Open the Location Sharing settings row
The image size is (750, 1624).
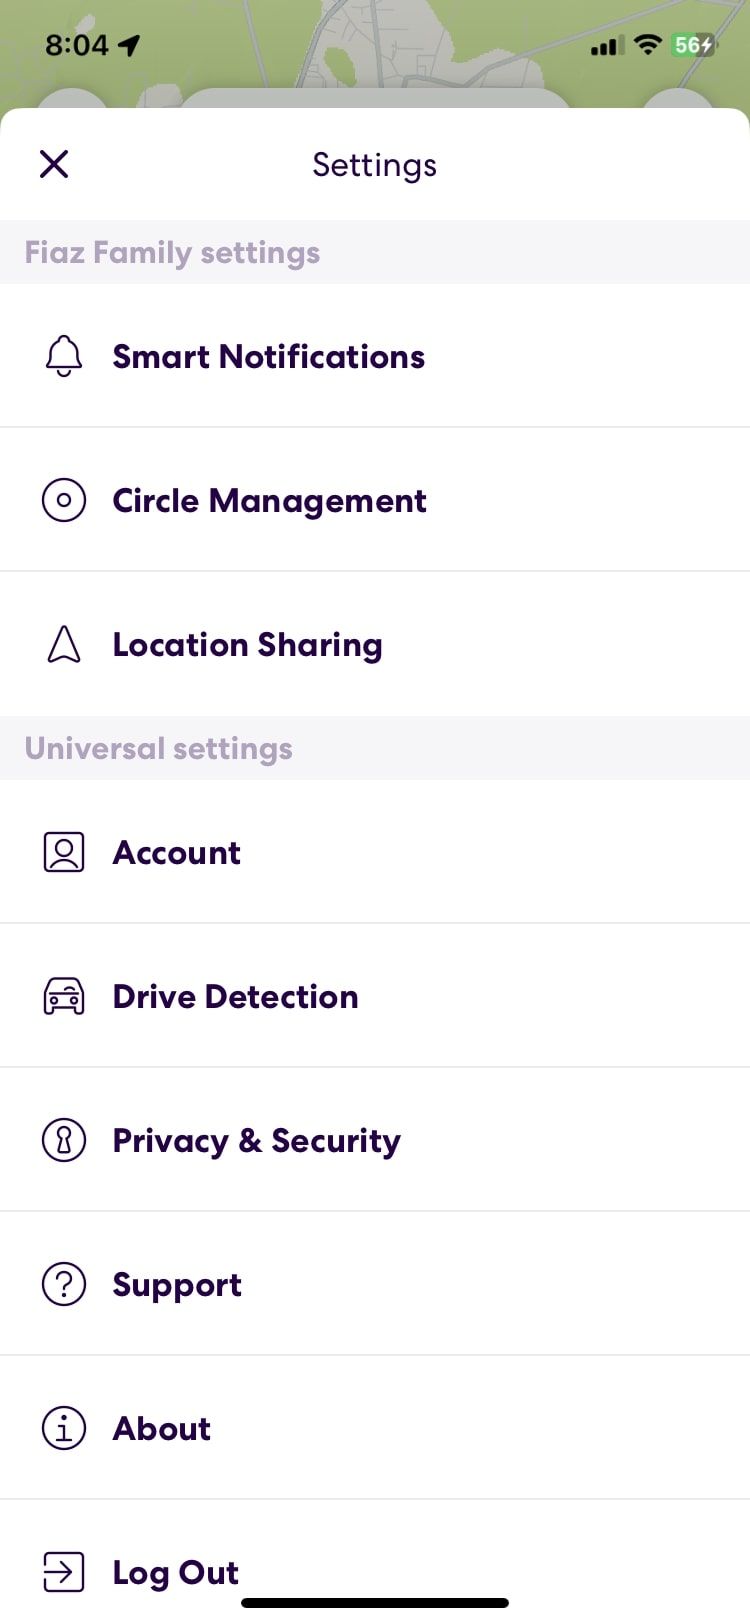tap(247, 644)
